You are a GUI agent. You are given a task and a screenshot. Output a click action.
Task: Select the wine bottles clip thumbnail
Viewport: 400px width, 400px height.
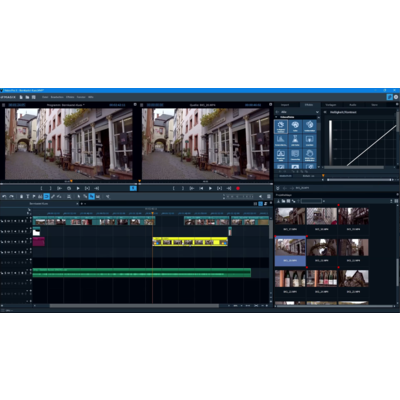click(x=290, y=279)
